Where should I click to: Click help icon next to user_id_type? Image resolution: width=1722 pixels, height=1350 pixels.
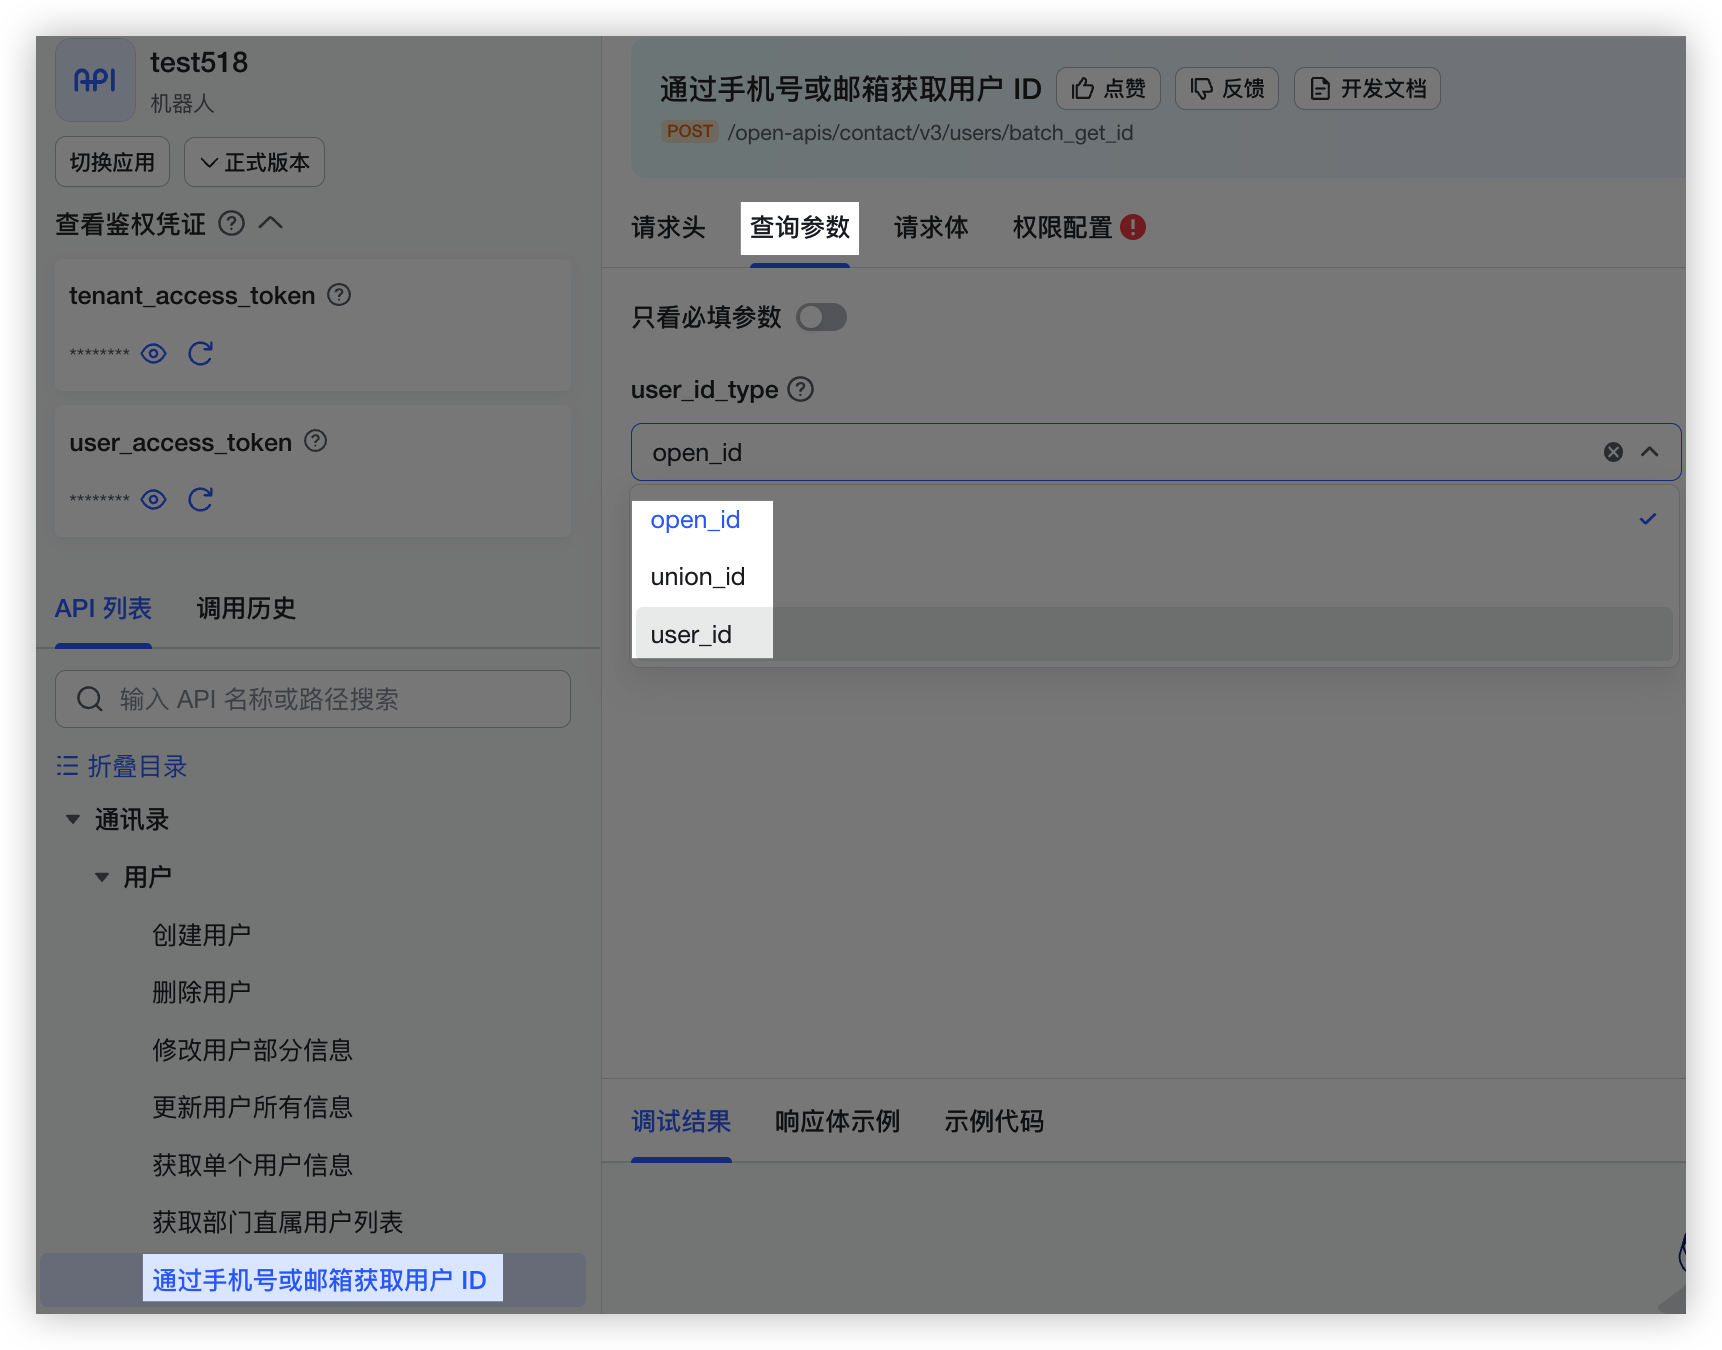pos(800,389)
